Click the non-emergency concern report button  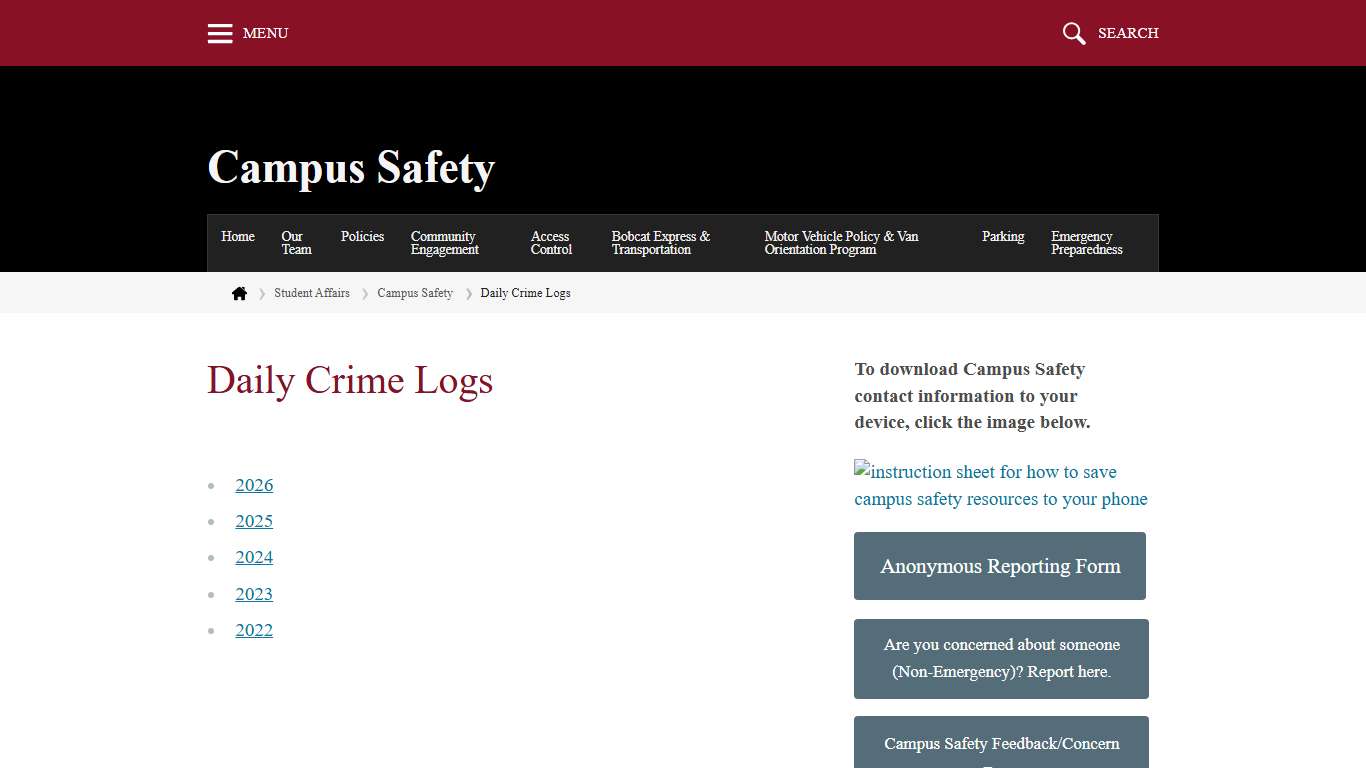tap(1000, 658)
